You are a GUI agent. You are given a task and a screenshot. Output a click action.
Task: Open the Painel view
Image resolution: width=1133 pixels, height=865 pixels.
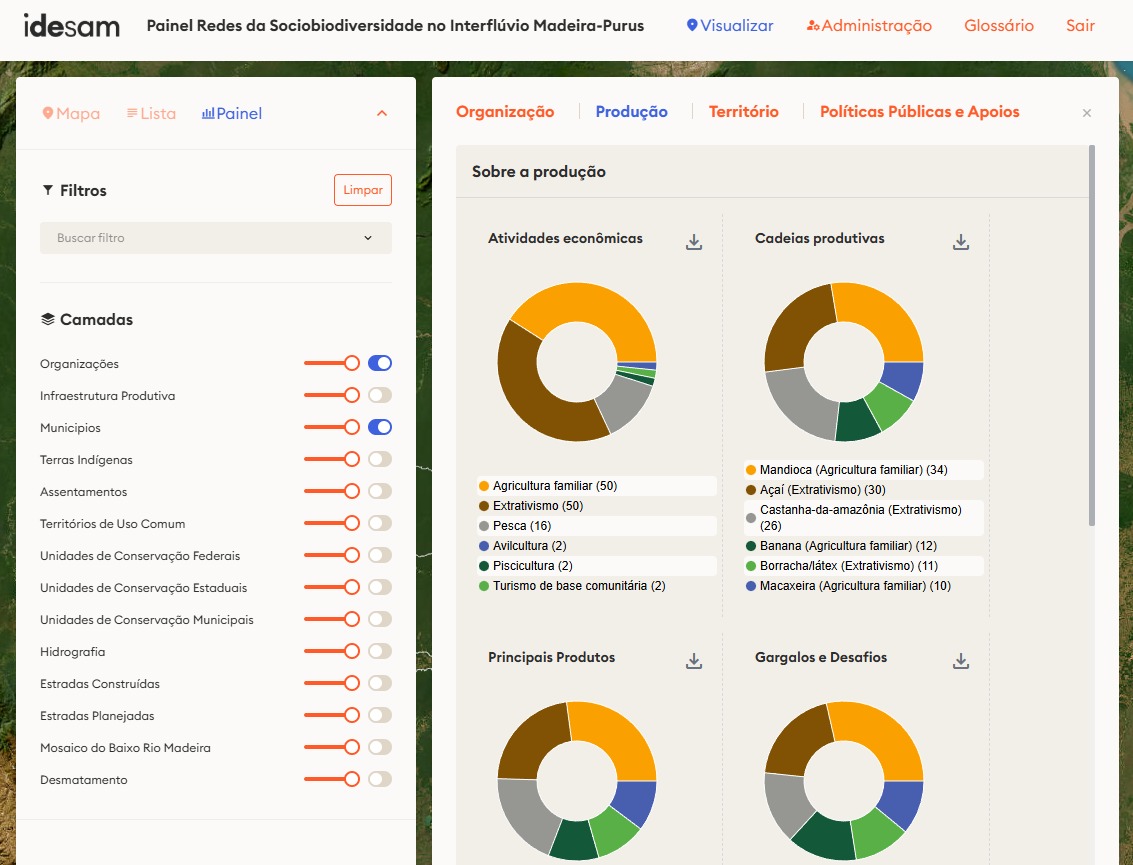232,114
